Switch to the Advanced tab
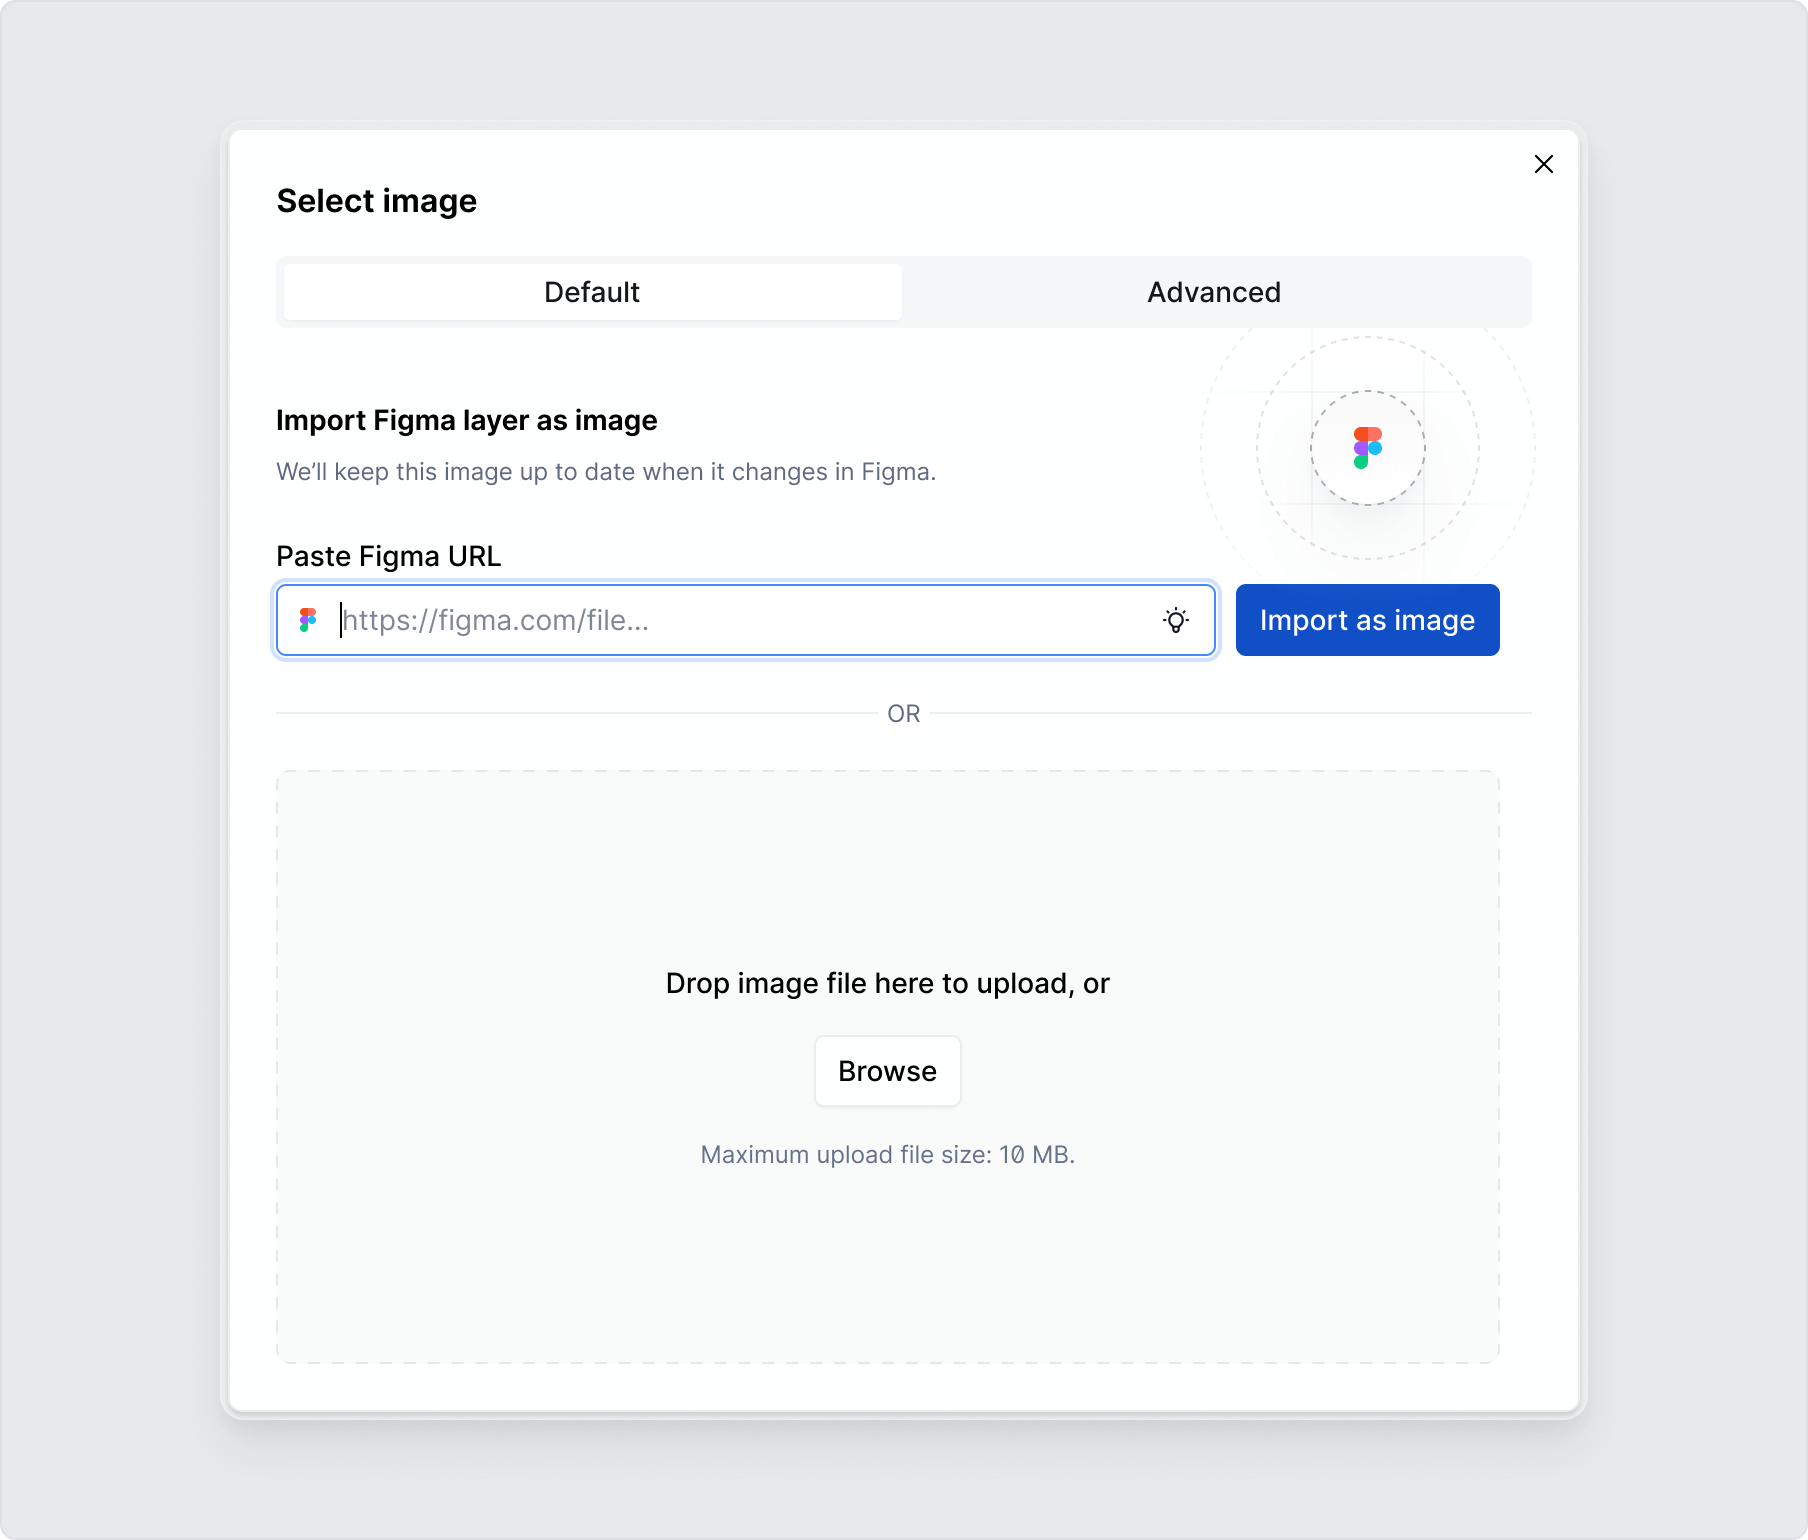 [x=1214, y=292]
